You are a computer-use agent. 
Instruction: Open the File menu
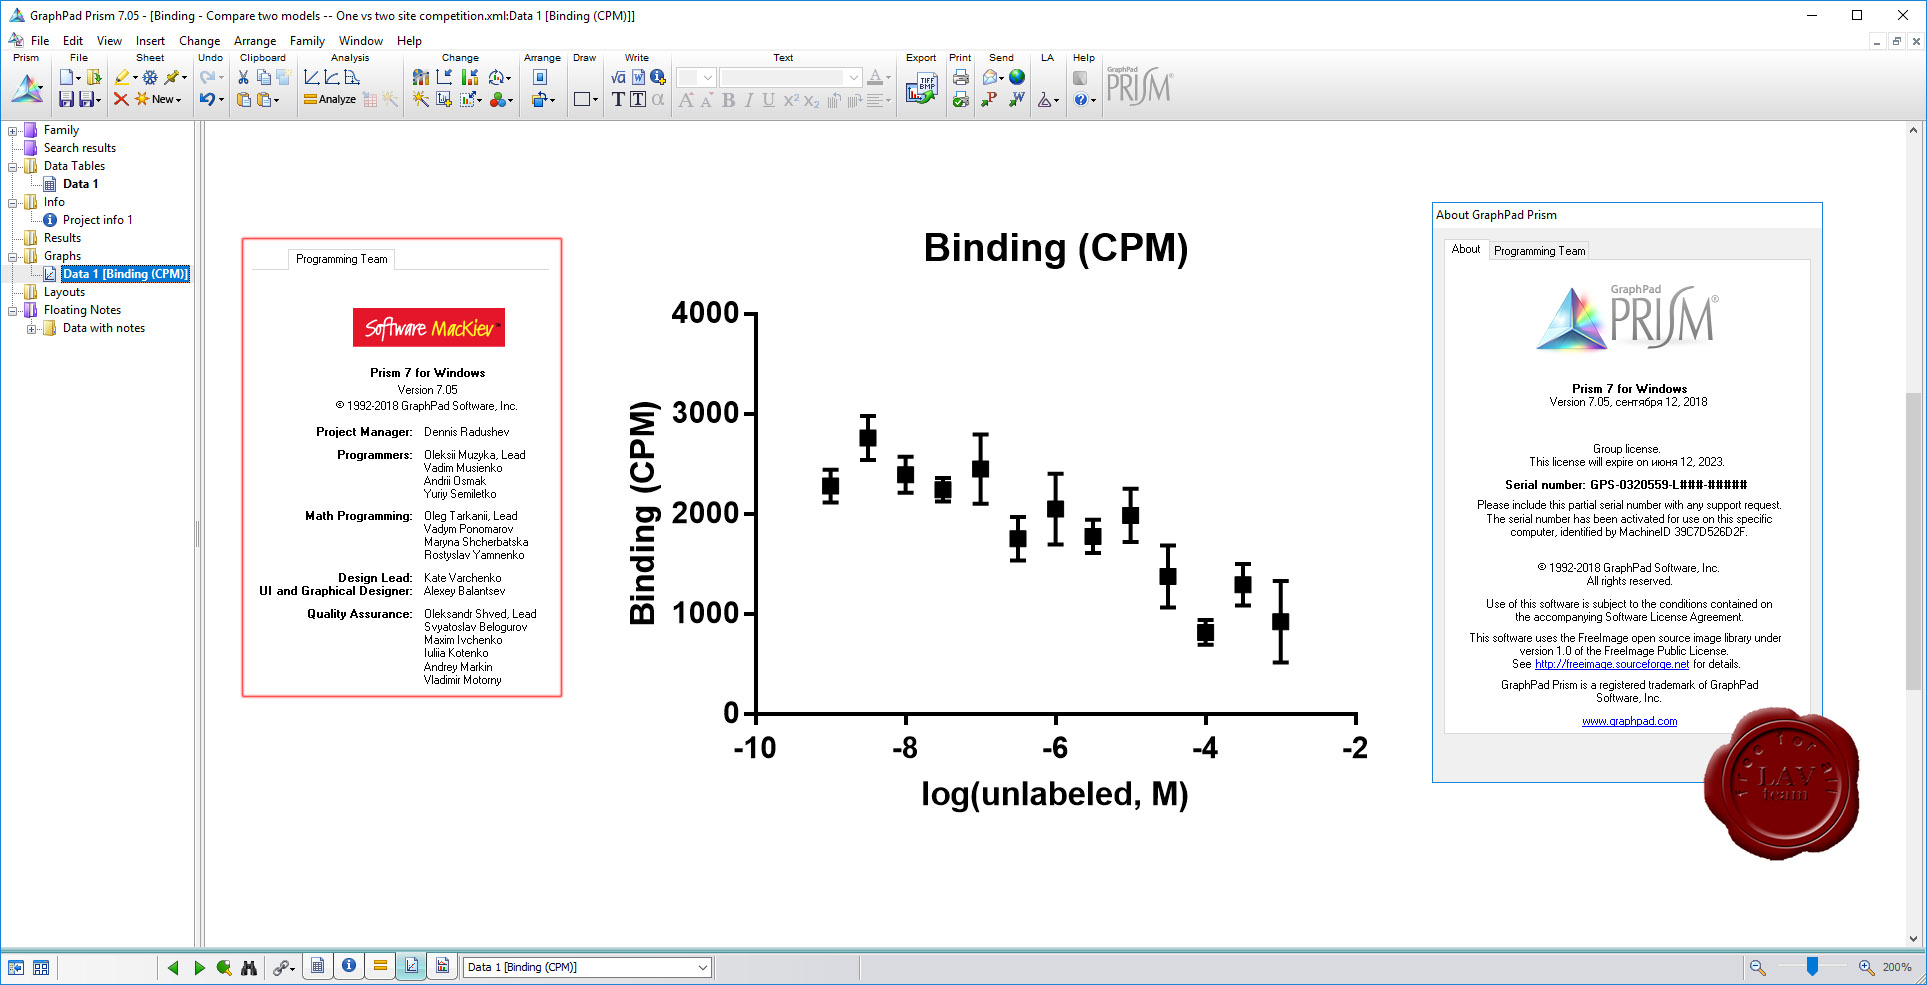pos(40,41)
